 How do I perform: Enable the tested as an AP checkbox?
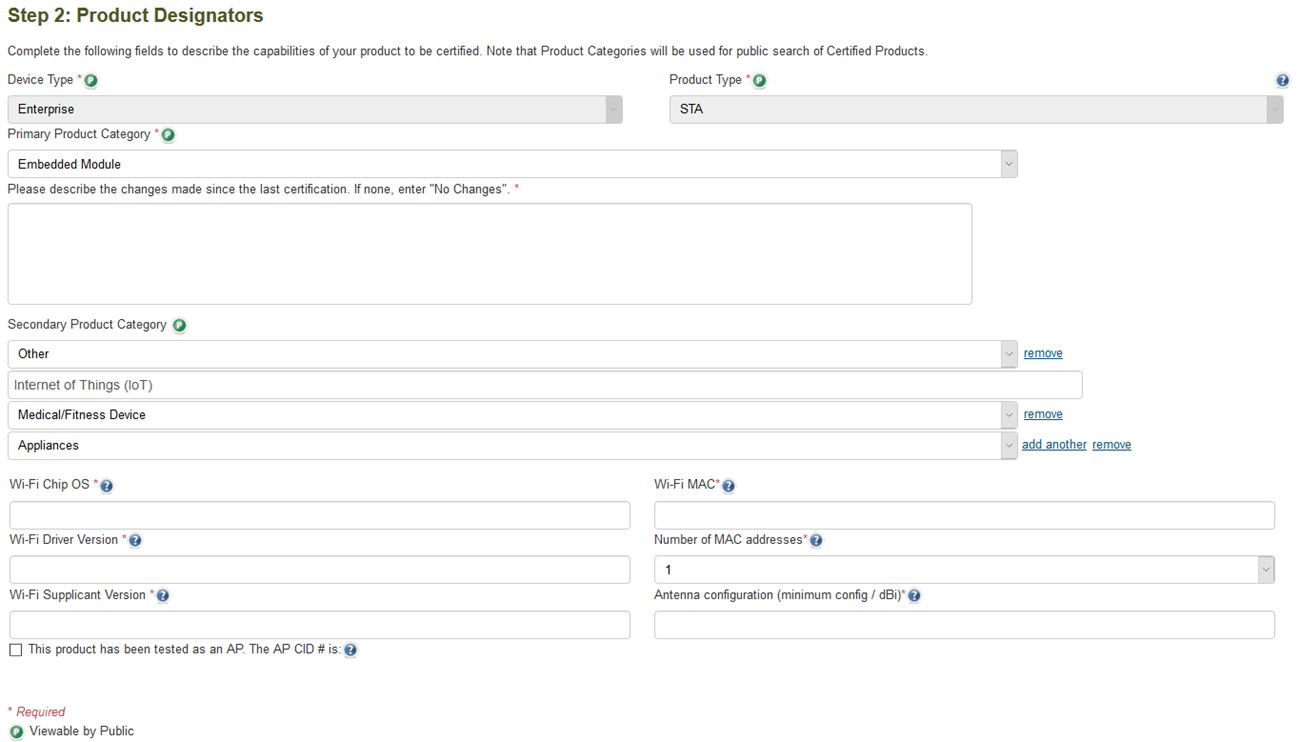click(x=16, y=650)
